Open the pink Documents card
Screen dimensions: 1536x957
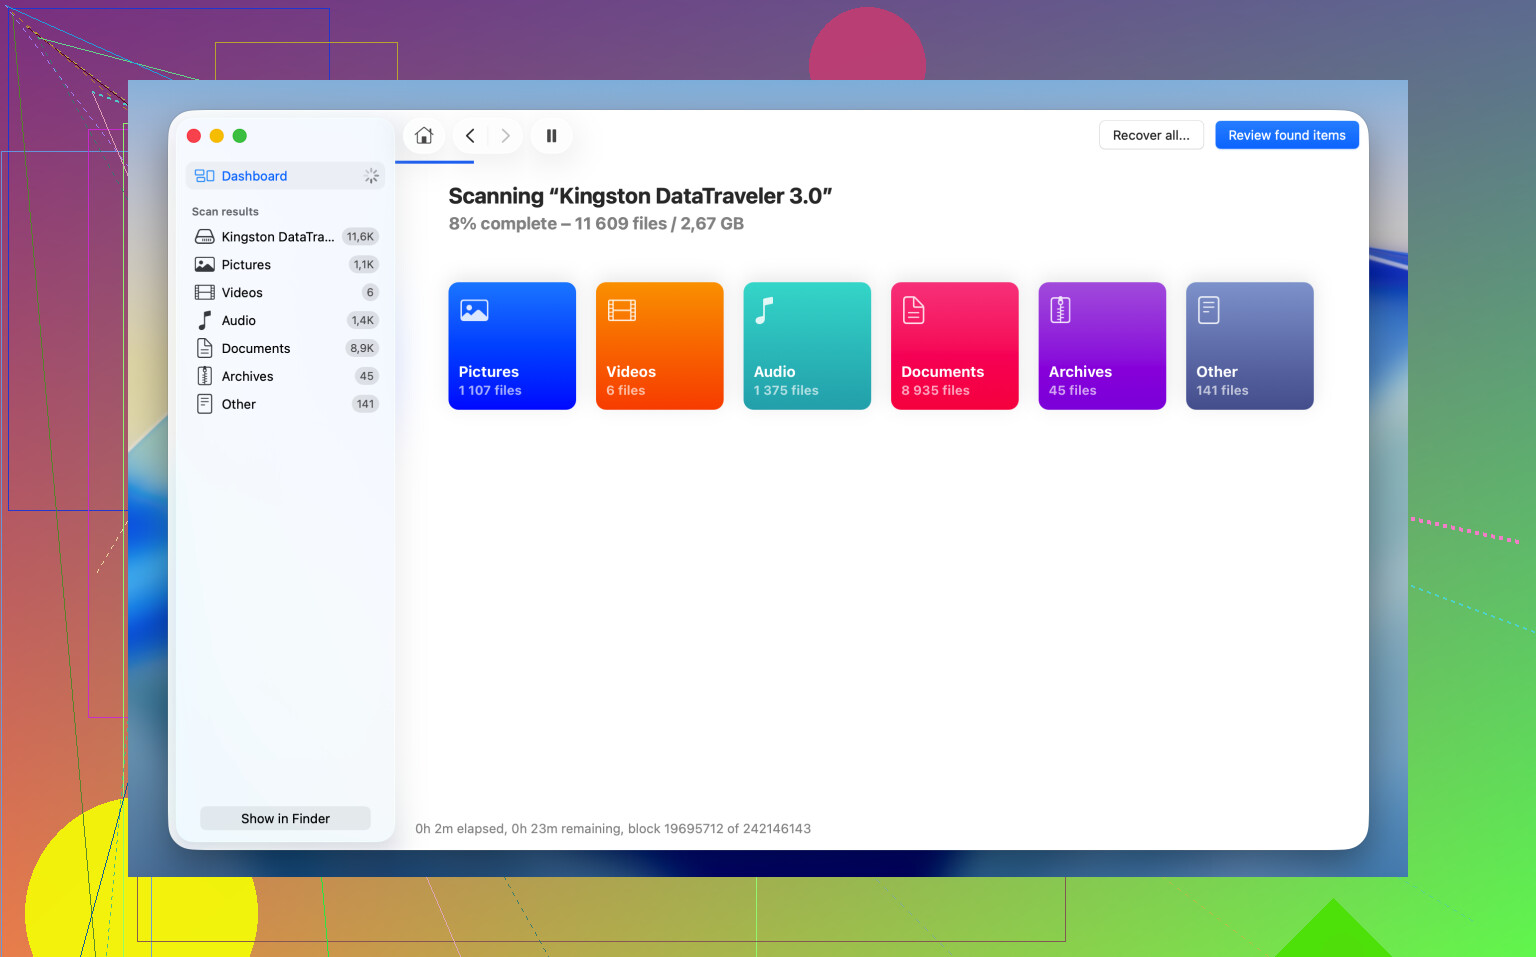click(955, 346)
